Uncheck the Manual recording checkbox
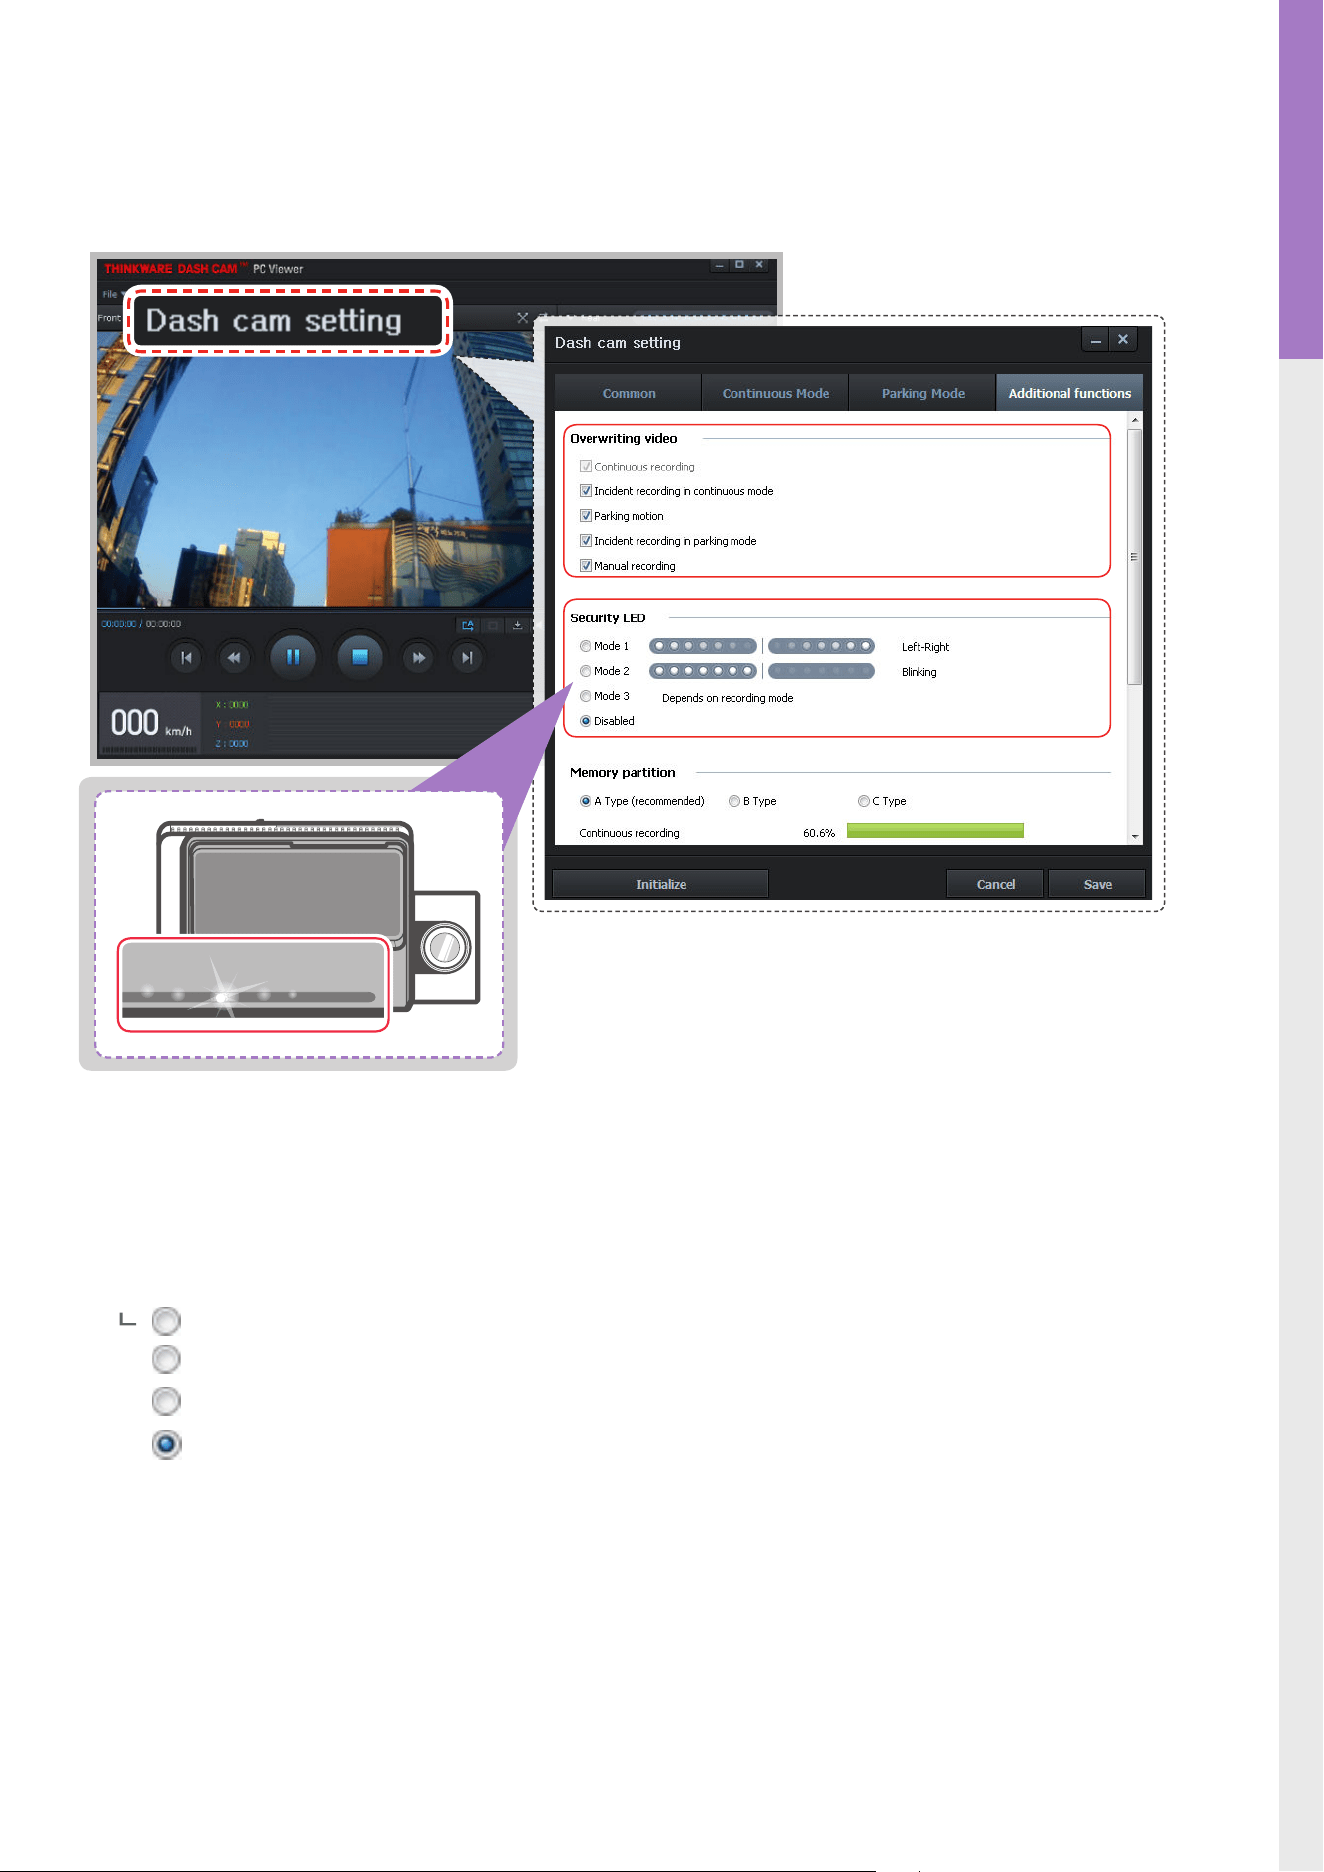1324x1872 pixels. (x=586, y=566)
